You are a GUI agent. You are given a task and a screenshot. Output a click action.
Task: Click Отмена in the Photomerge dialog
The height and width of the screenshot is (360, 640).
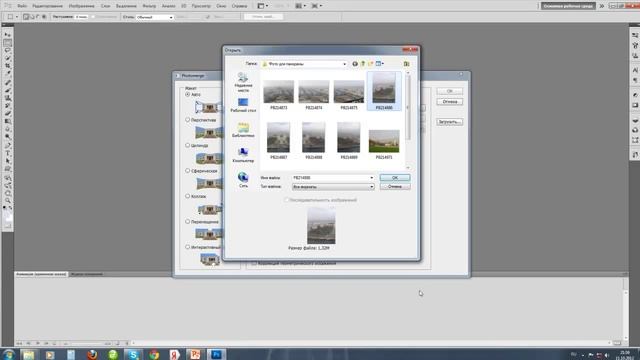click(x=449, y=101)
